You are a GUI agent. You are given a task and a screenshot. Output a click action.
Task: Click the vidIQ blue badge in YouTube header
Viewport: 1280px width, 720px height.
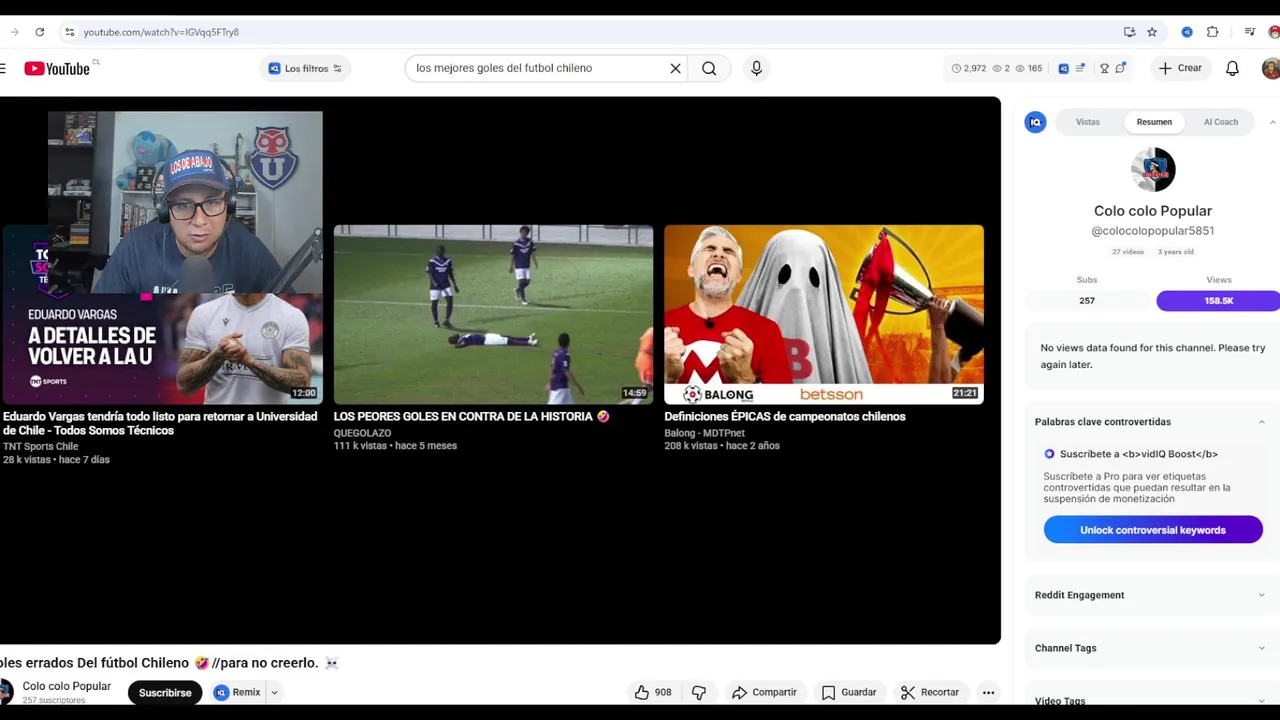click(1063, 68)
